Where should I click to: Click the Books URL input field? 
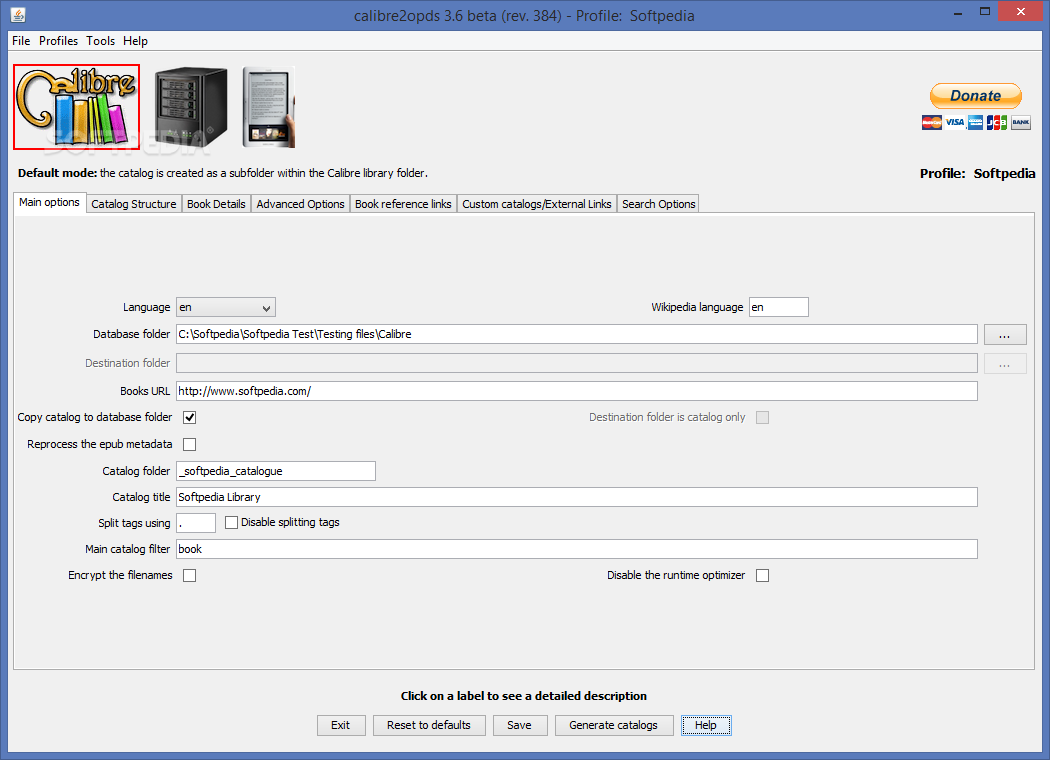coord(577,391)
